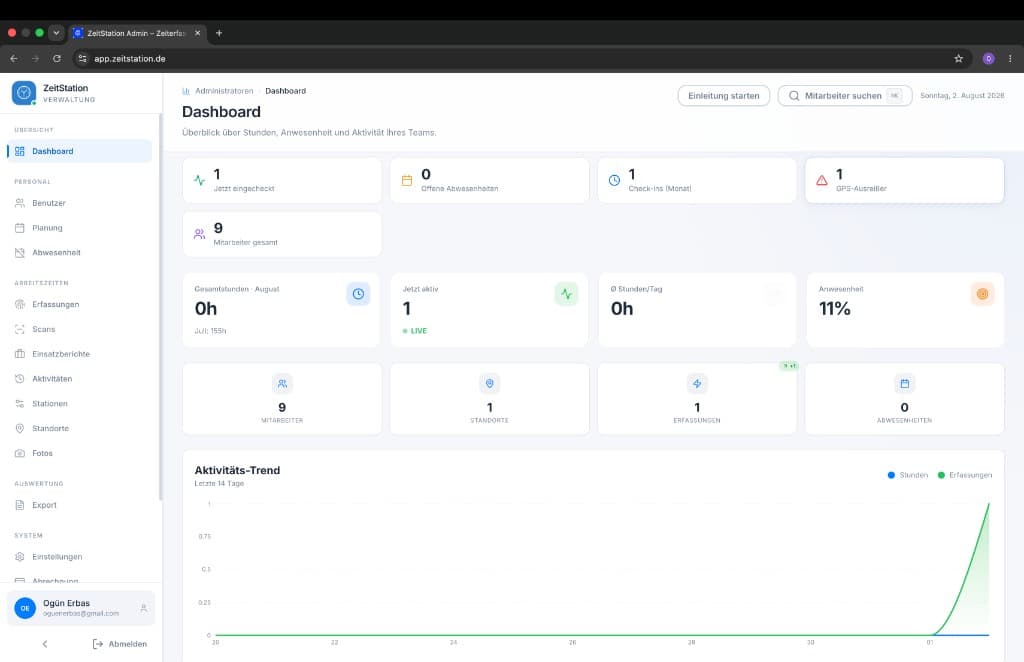Click the Sonntag, 2. August date text
1024x662 pixels.
(962, 95)
